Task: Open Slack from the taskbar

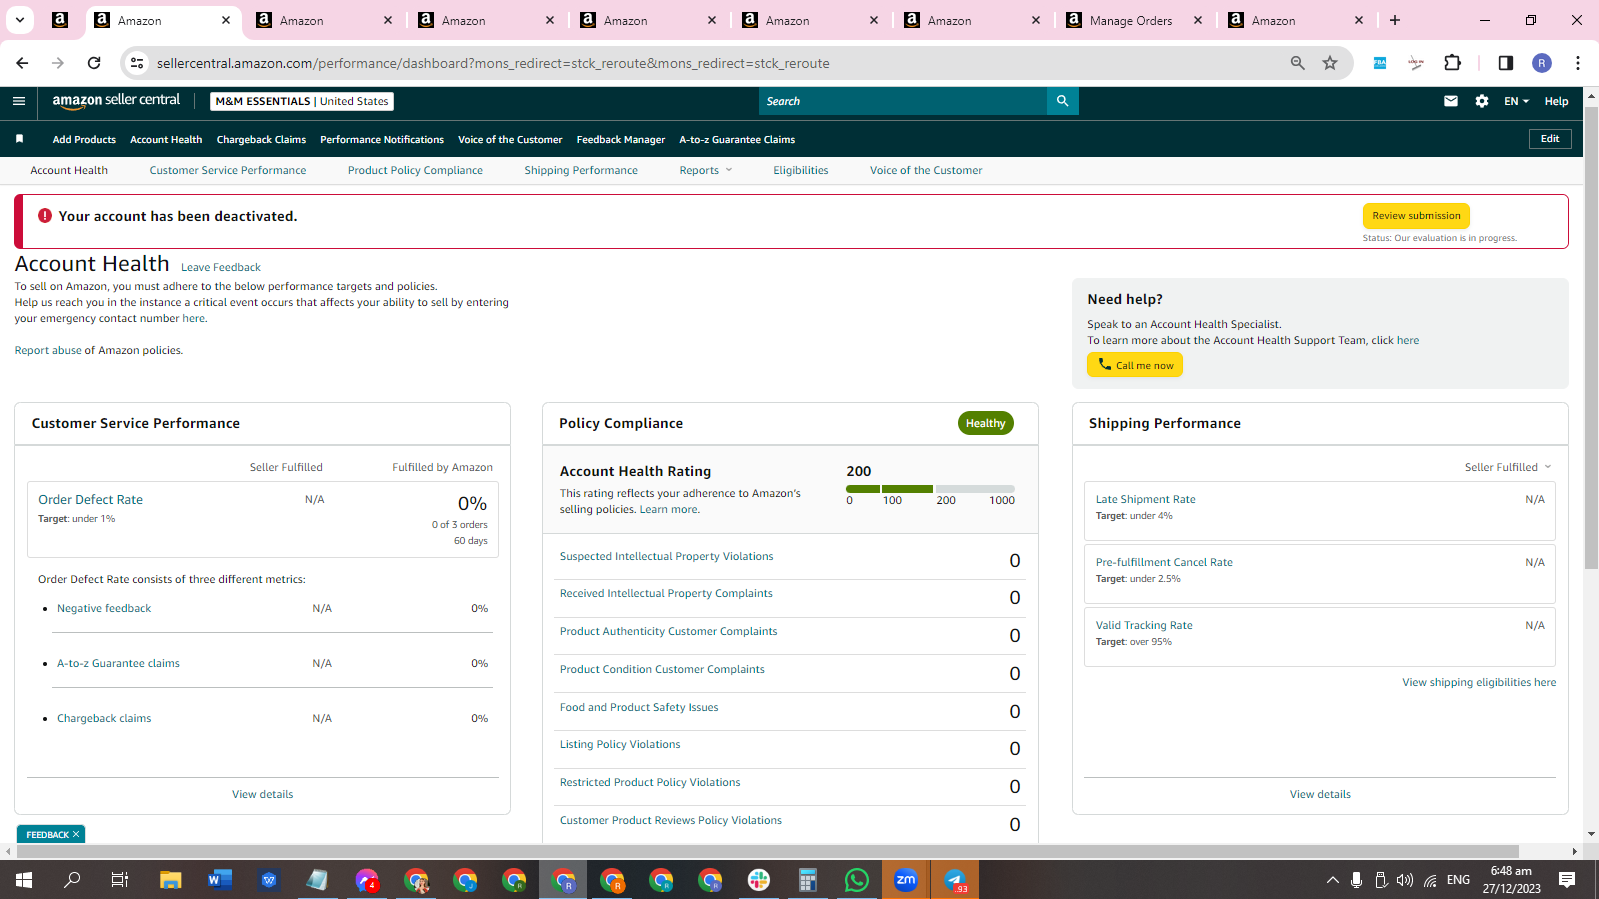Action: click(759, 880)
